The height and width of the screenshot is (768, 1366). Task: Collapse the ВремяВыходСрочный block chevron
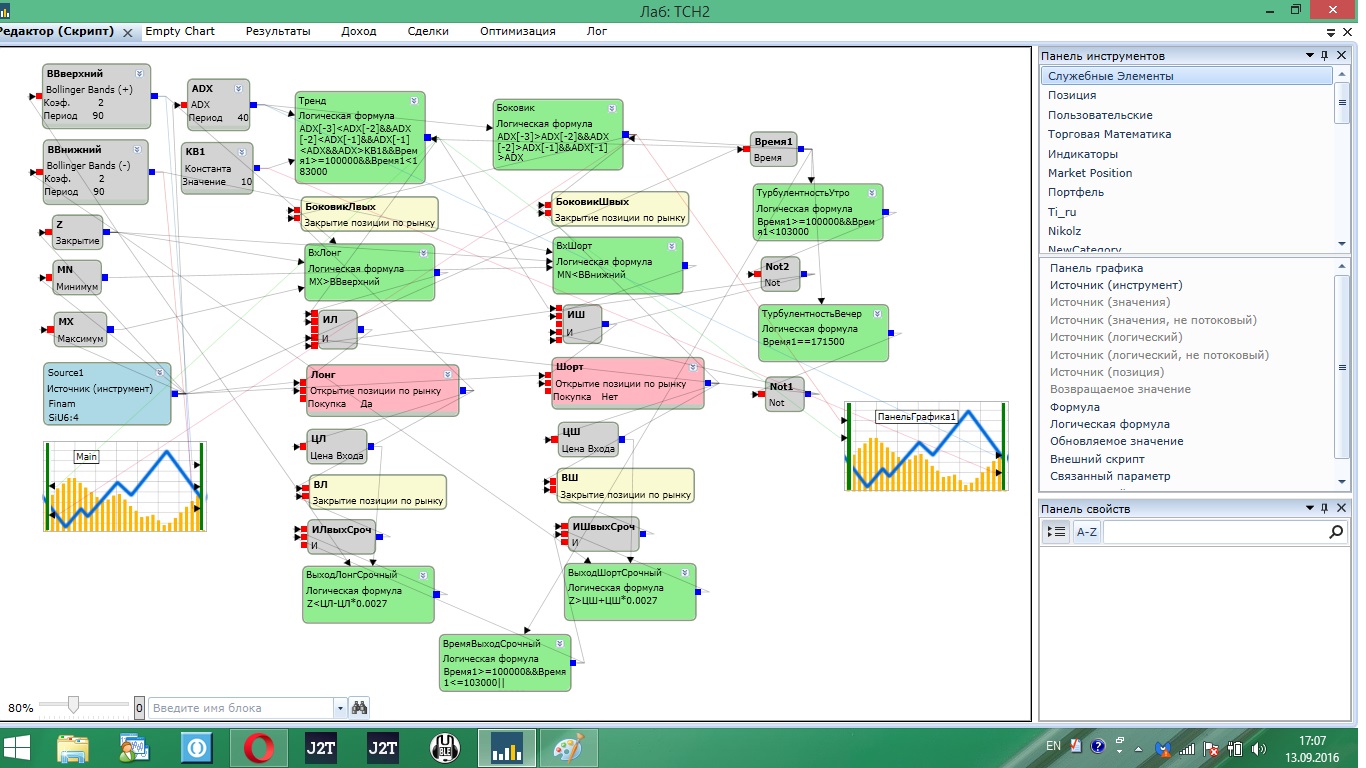click(x=560, y=644)
